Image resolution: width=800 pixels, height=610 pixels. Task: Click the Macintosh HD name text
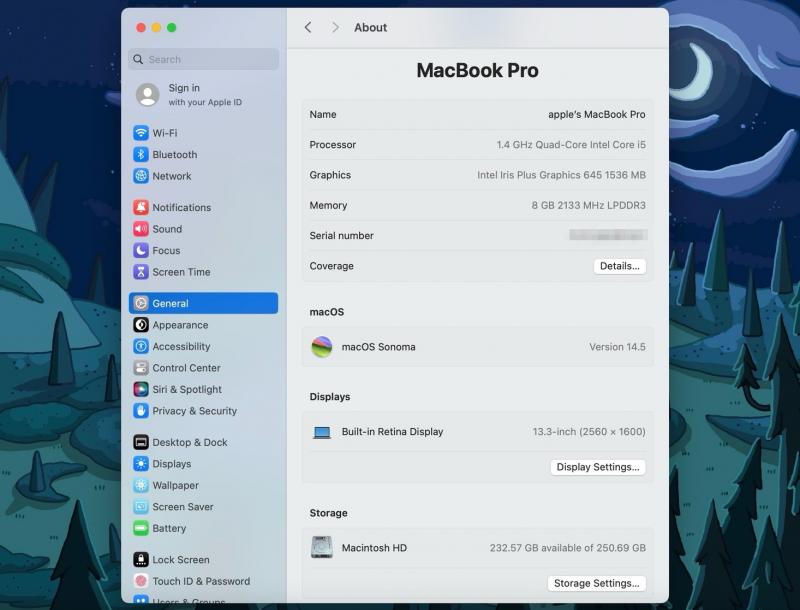(x=374, y=548)
